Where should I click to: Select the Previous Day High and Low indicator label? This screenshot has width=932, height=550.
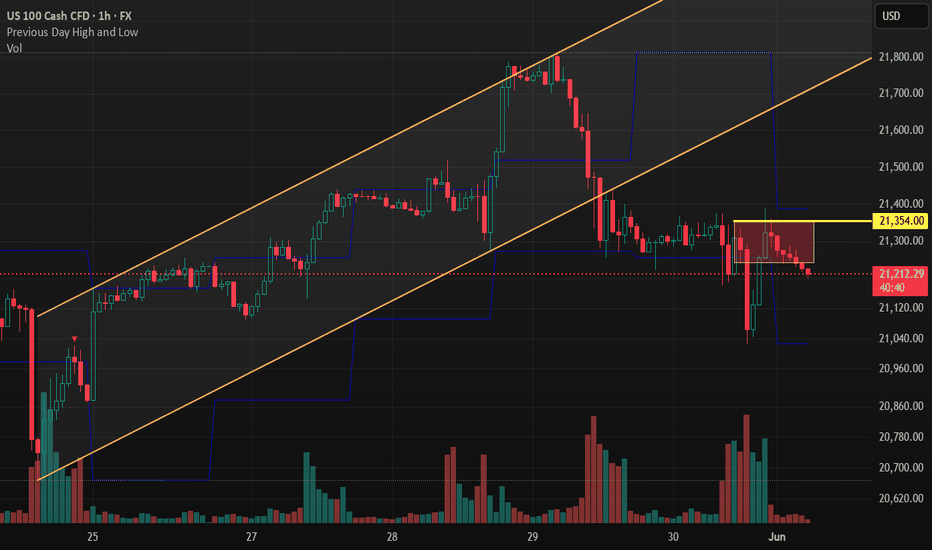click(x=73, y=32)
